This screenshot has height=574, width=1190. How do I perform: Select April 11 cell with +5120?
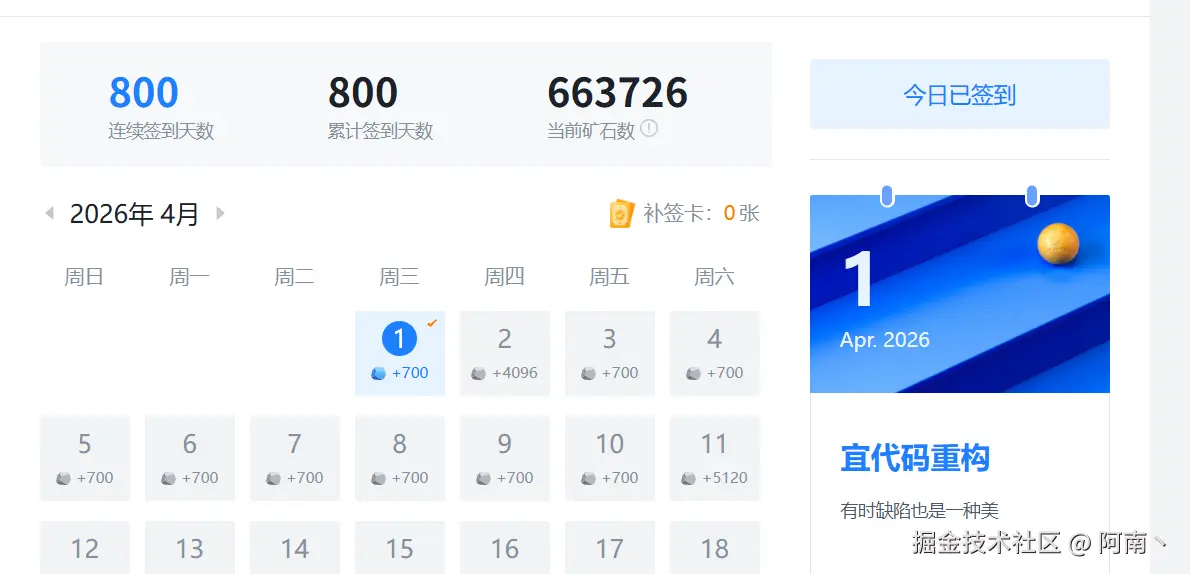point(714,458)
